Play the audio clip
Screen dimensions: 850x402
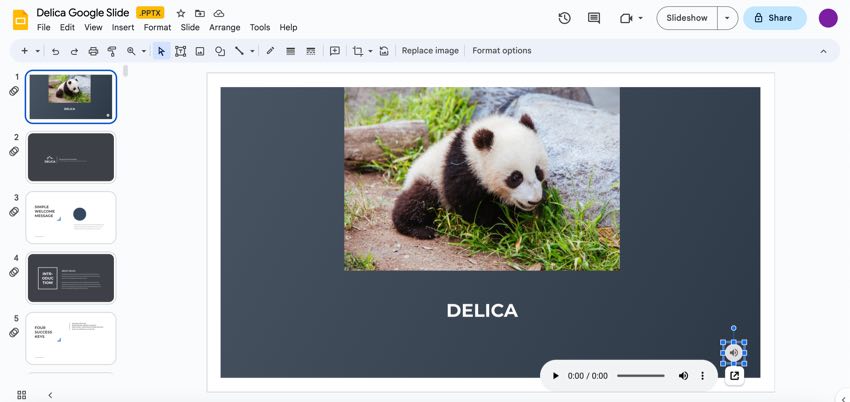click(x=555, y=375)
